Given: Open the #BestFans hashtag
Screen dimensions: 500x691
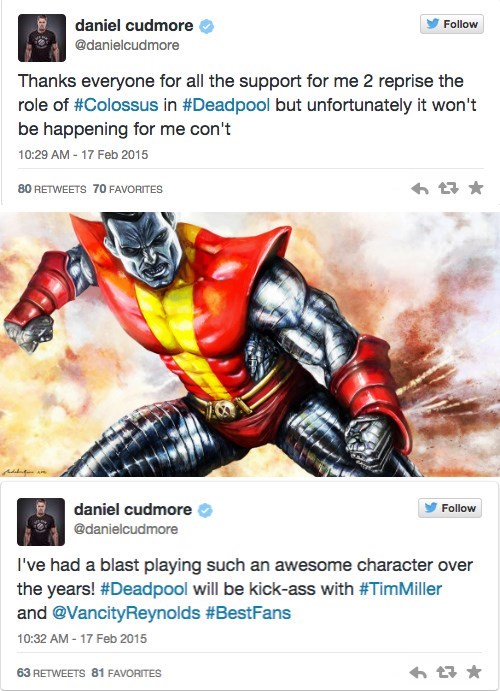Looking at the screenshot, I should coord(248,613).
